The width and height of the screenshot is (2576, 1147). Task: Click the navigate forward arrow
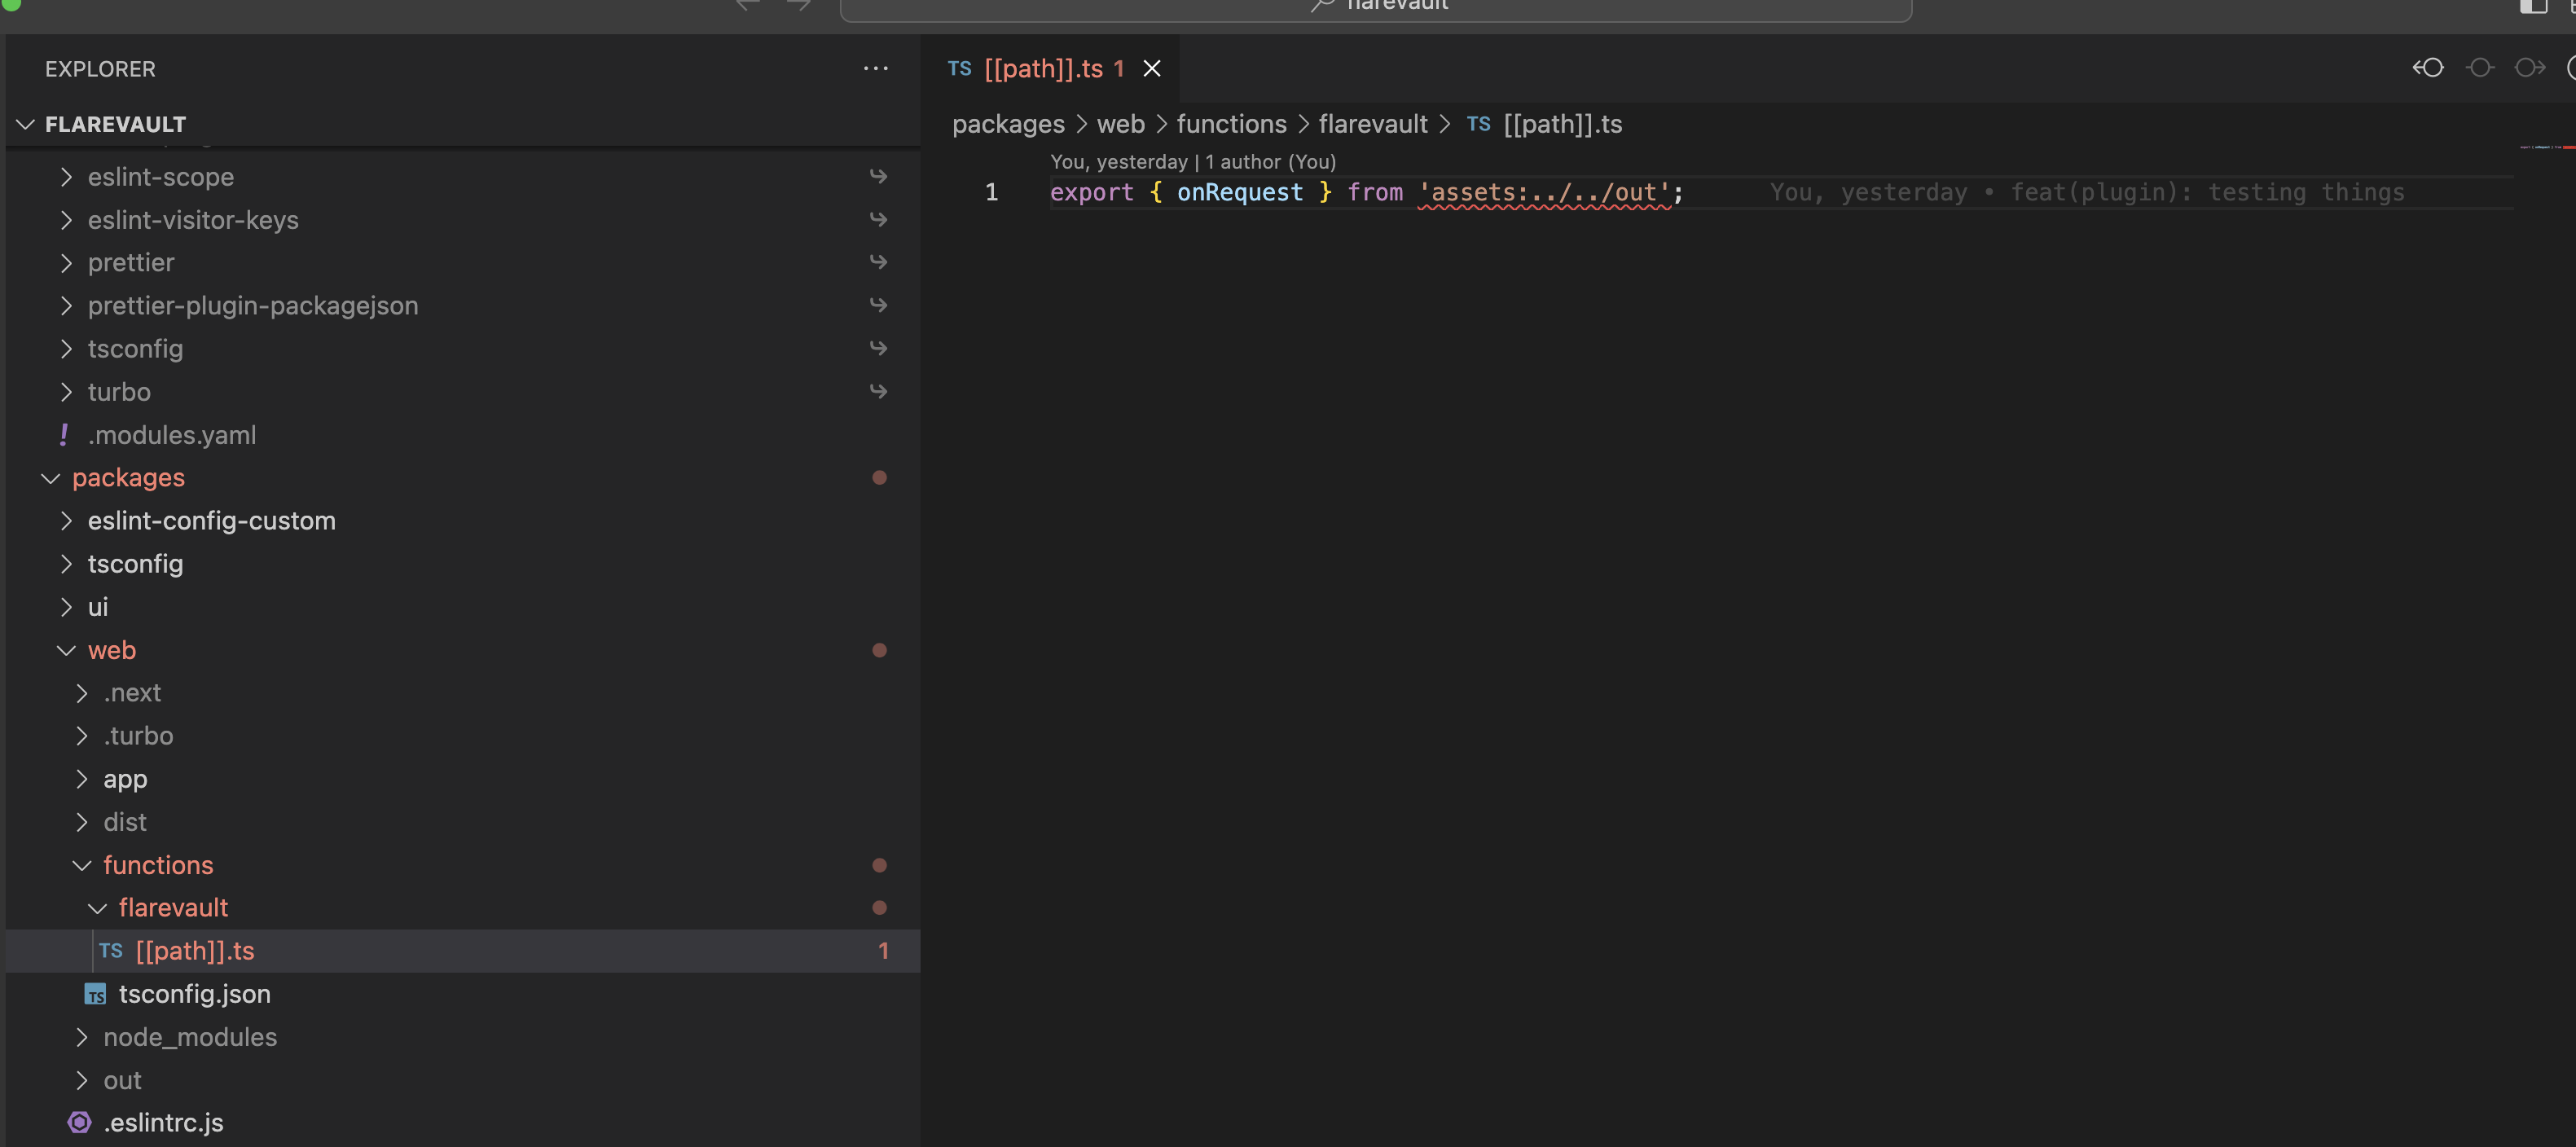pyautogui.click(x=797, y=6)
